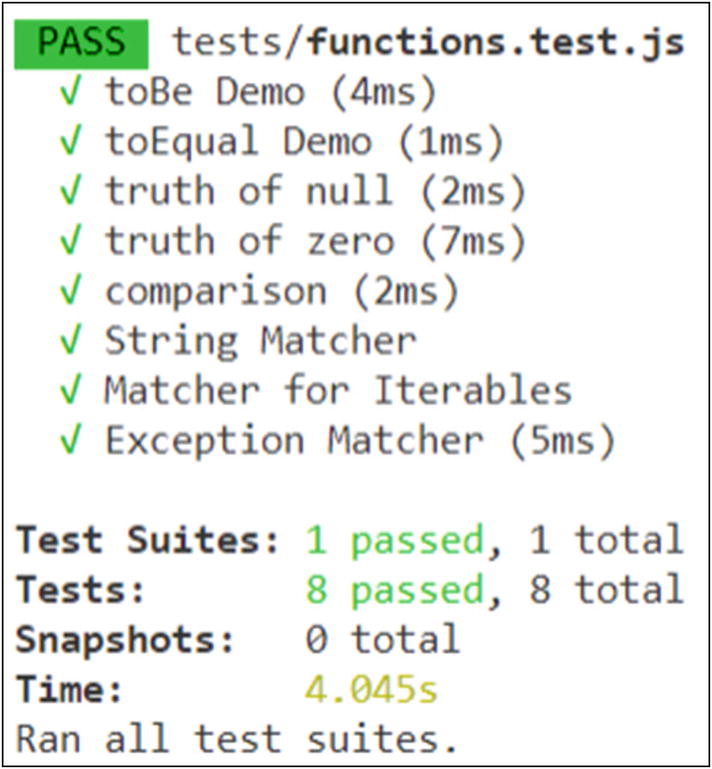Click the Test Suites summary label
Viewport: 712px width, 769px height.
coord(149,540)
